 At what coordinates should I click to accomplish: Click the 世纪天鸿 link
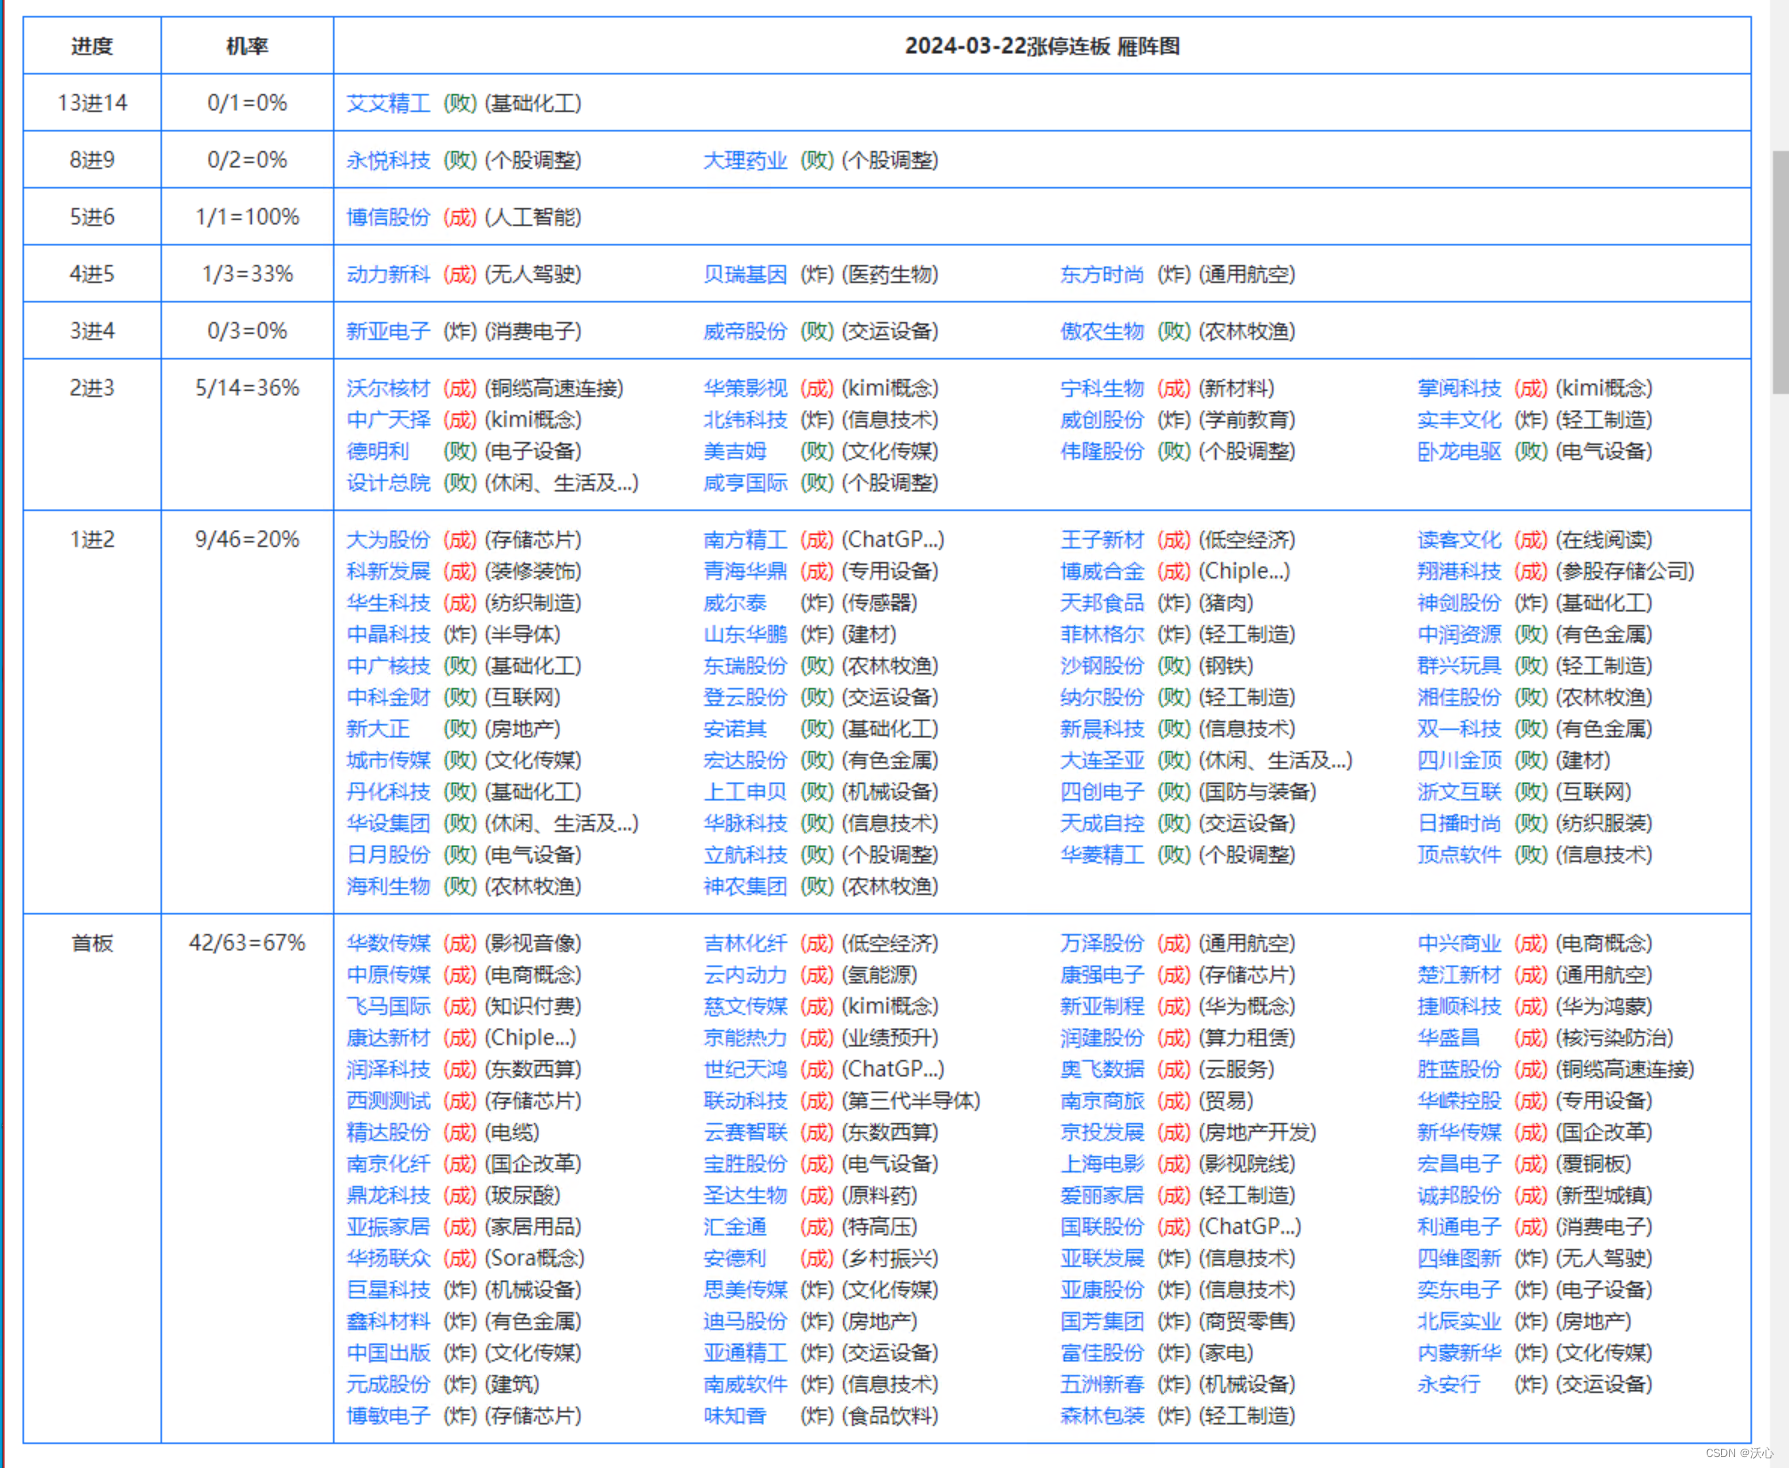pos(745,1069)
